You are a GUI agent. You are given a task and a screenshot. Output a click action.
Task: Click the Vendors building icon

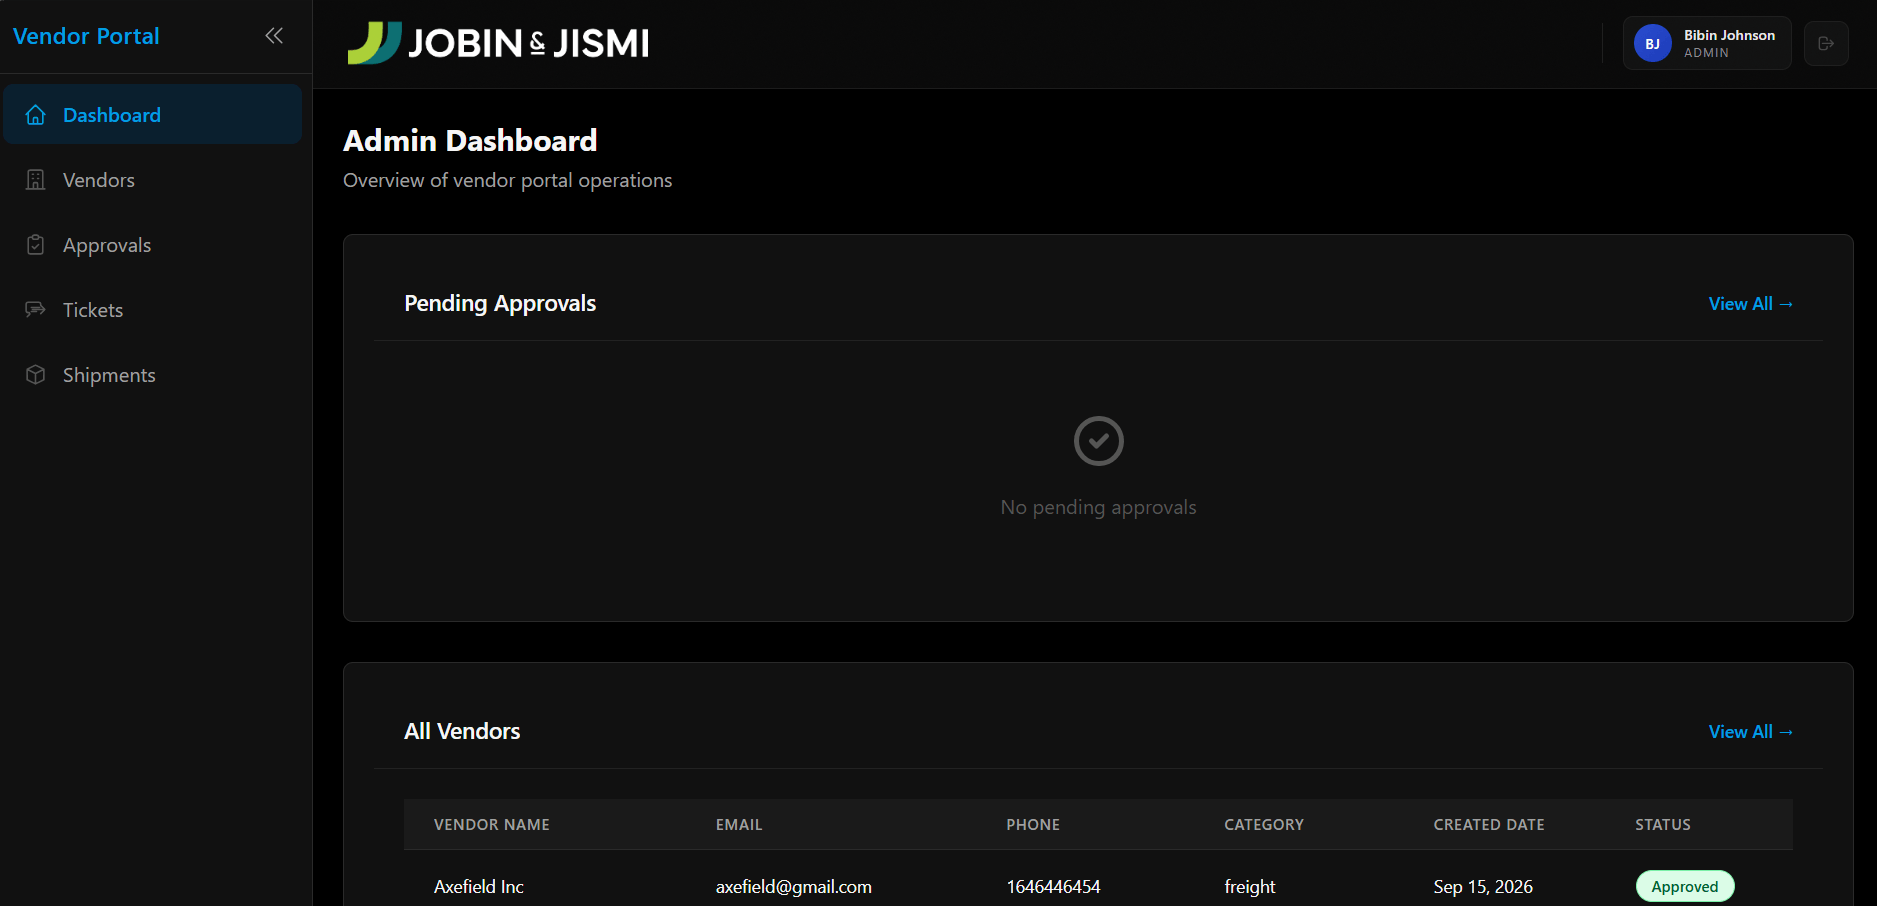(36, 180)
